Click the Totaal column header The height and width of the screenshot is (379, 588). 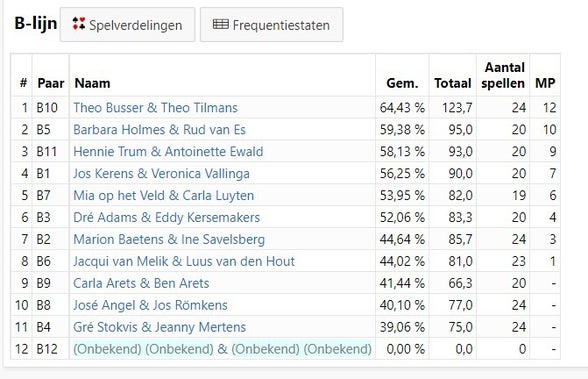(453, 83)
